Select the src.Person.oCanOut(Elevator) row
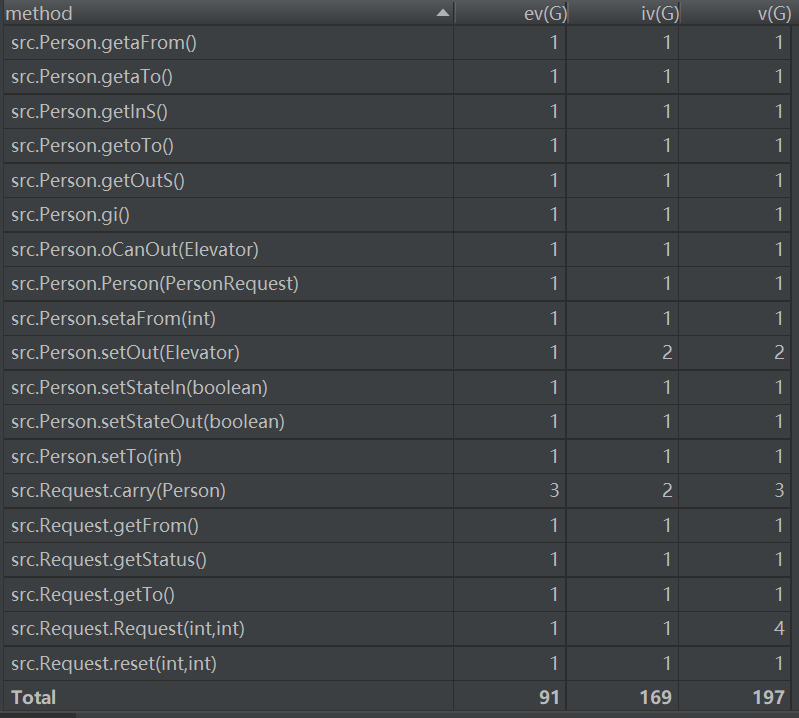The width and height of the screenshot is (799, 718). point(397,250)
